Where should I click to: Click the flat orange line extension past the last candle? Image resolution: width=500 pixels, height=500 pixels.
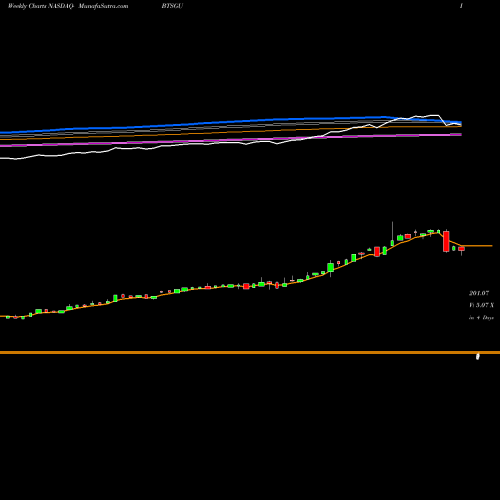(477, 246)
